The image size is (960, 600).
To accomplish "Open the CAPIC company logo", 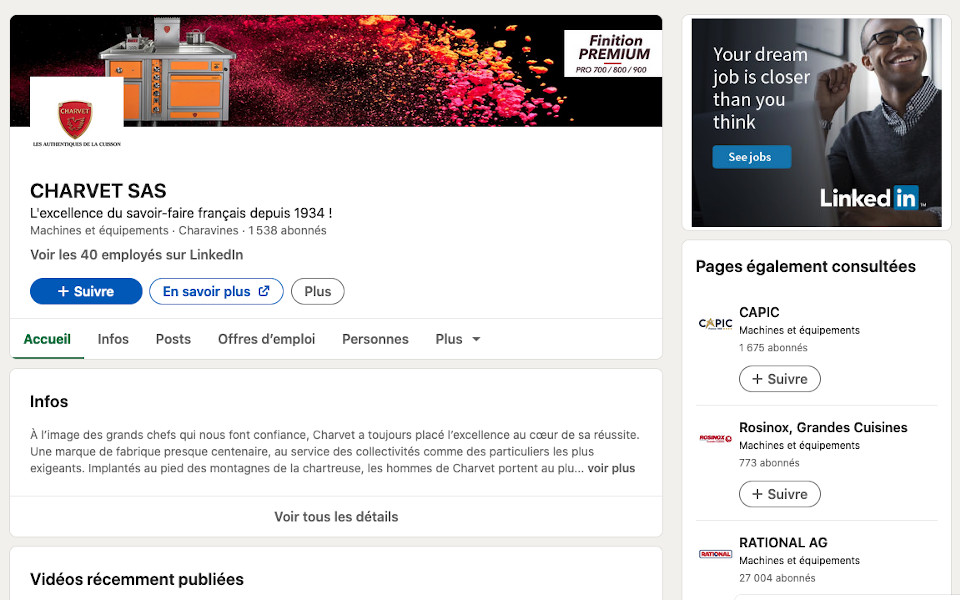I will click(715, 323).
